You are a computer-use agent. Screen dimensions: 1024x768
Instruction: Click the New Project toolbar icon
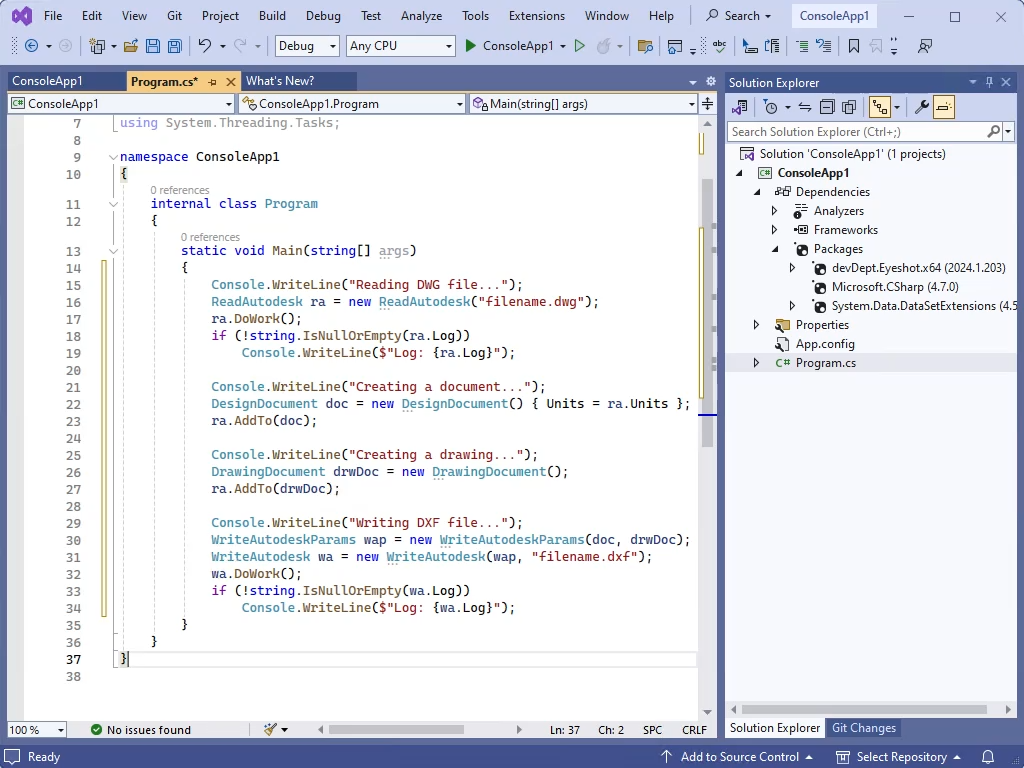97,46
